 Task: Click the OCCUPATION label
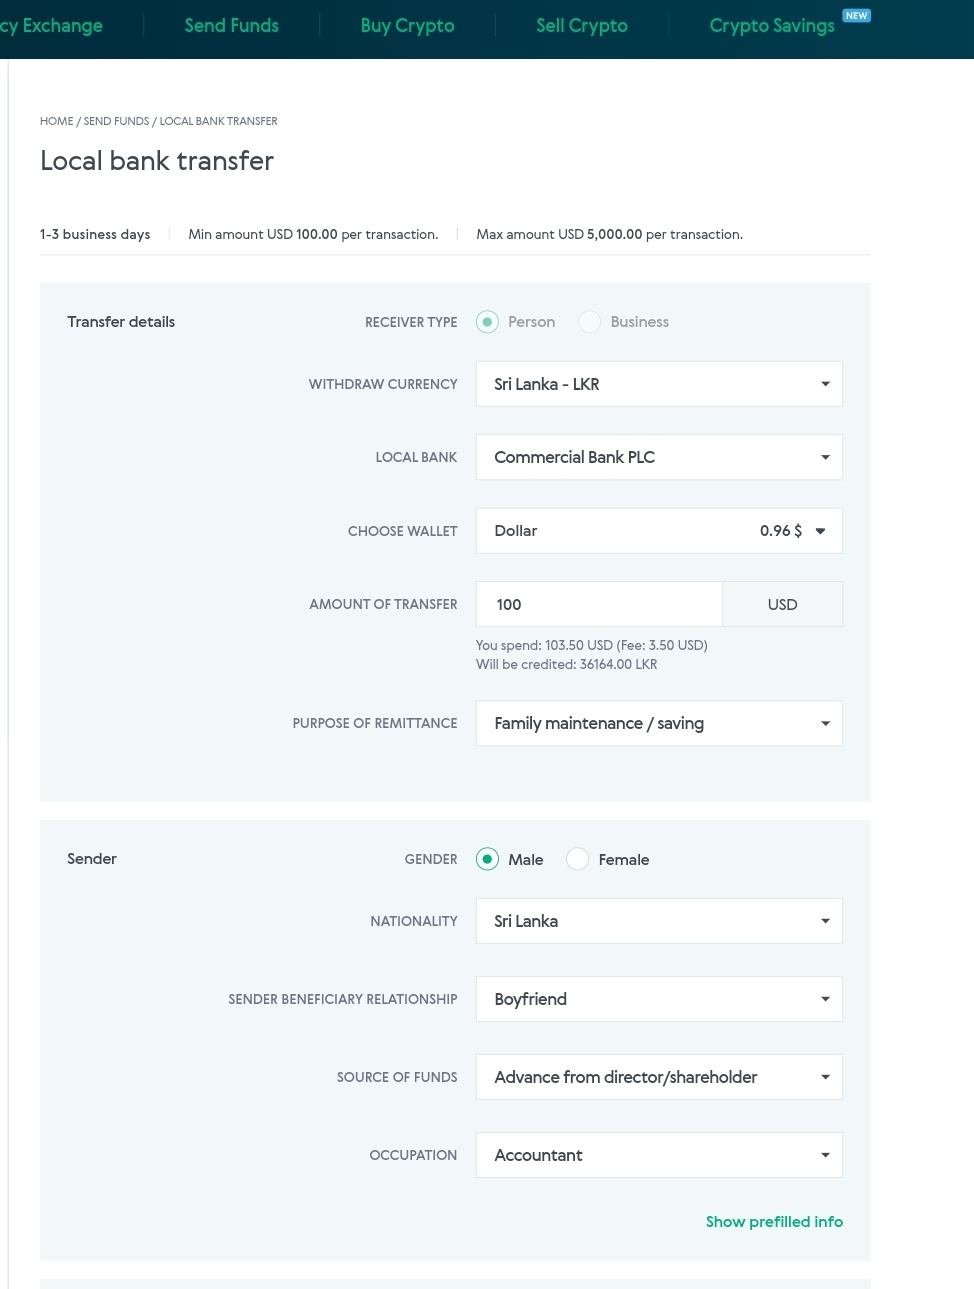coord(413,1155)
